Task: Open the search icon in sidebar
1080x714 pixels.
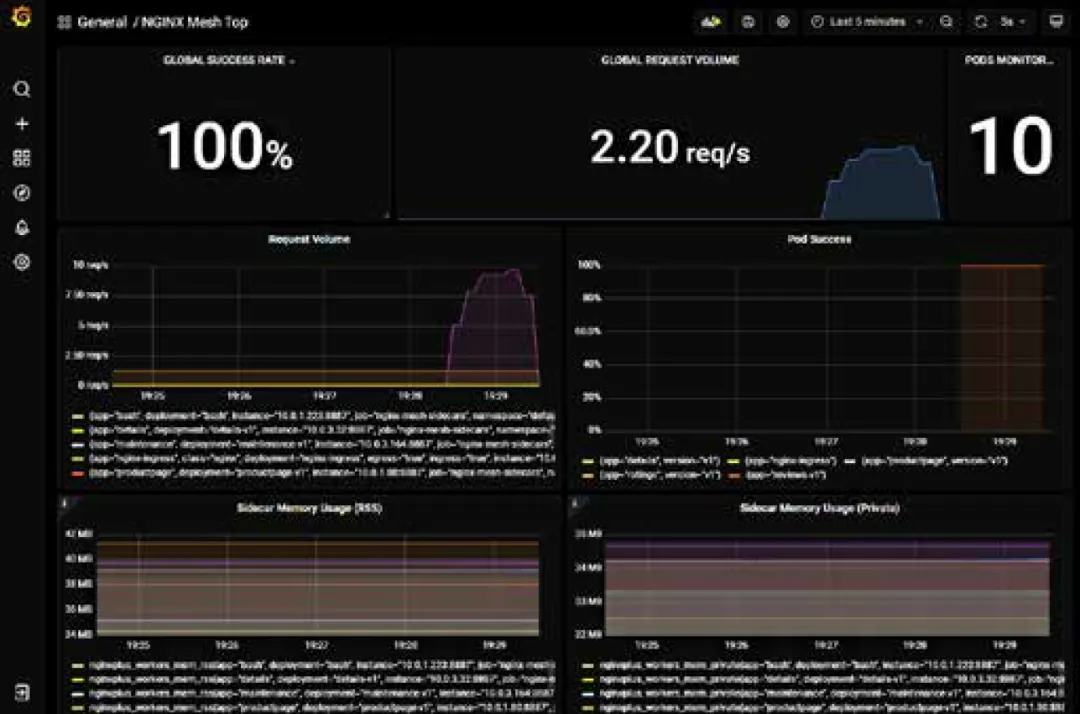Action: pyautogui.click(x=22, y=89)
